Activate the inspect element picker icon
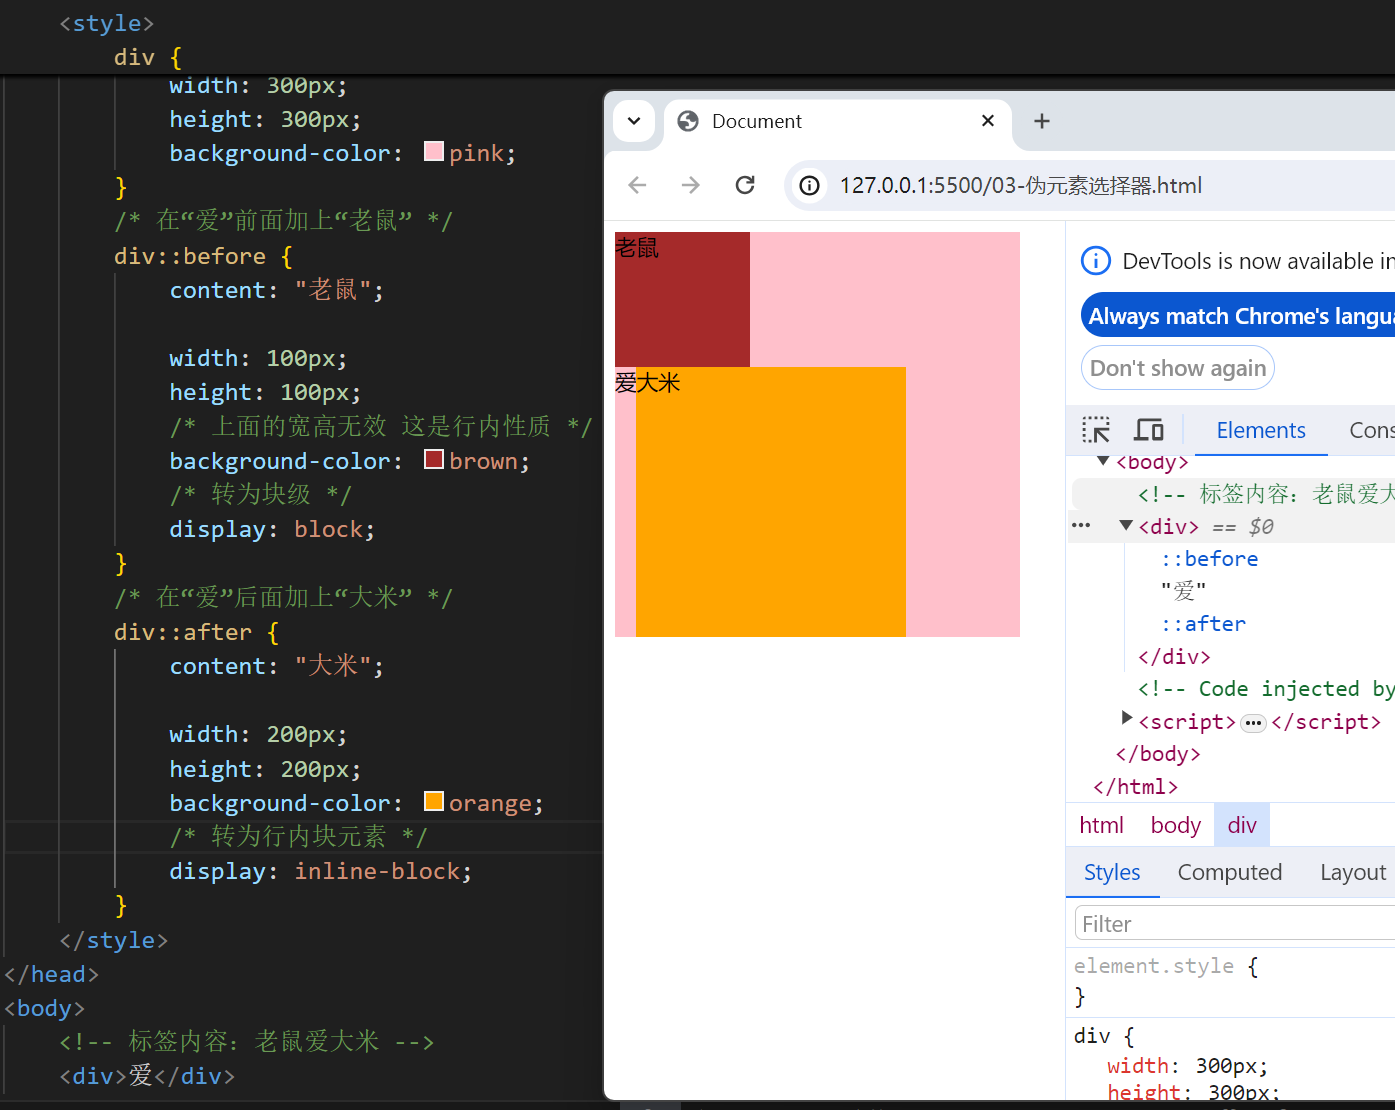The width and height of the screenshot is (1395, 1110). (1096, 430)
